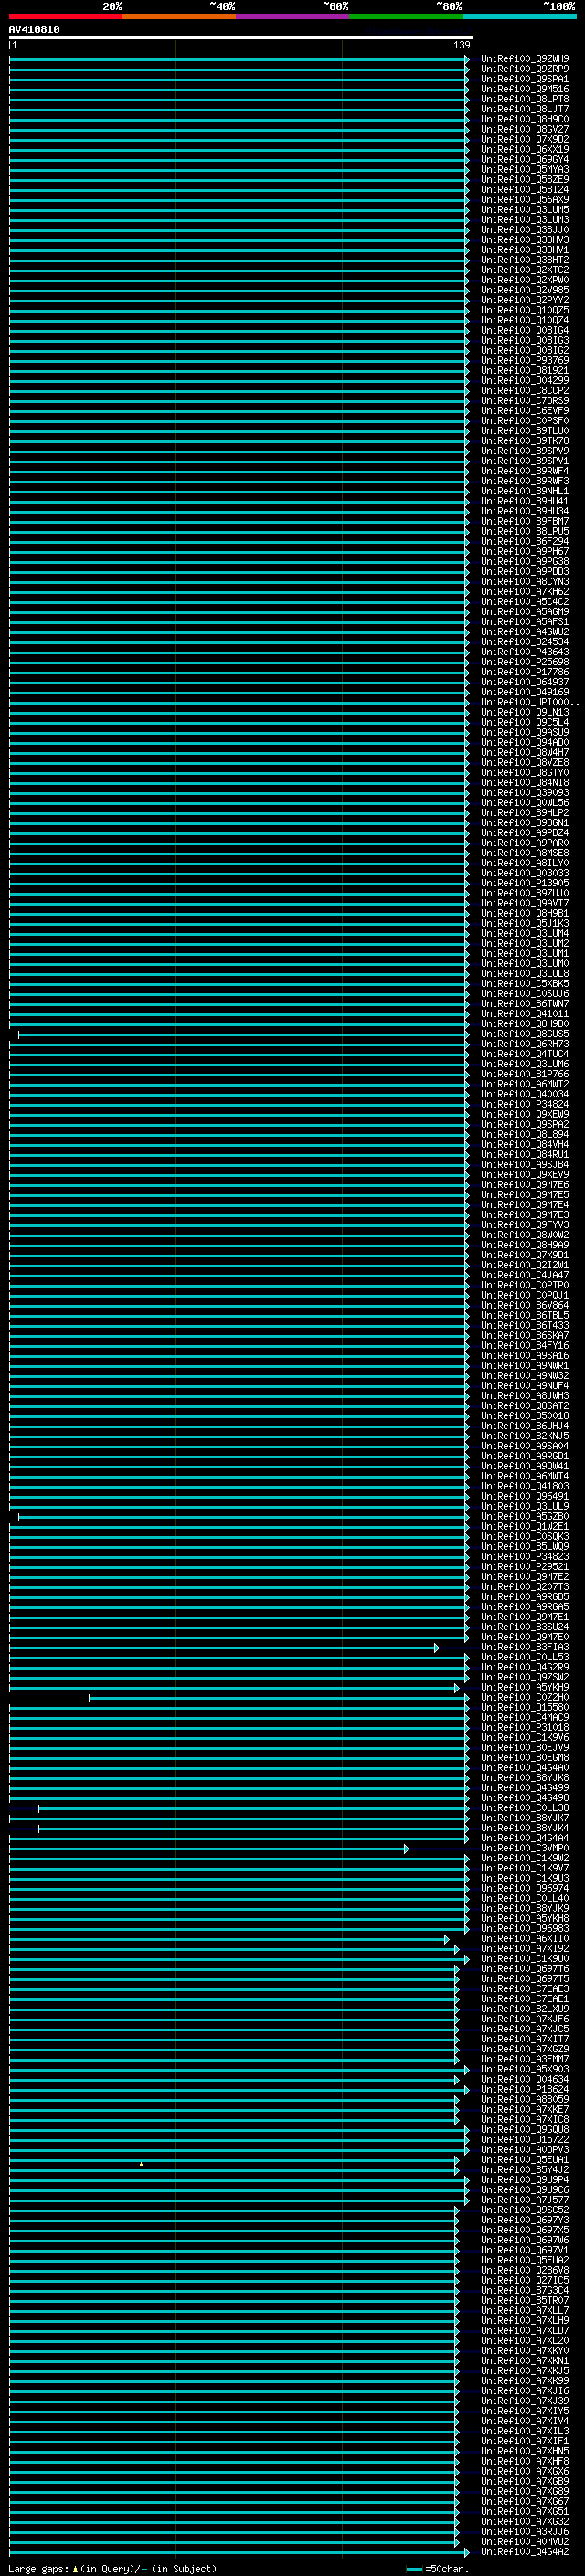Click the Large gaps legend text
The height and width of the screenshot is (2576, 585).
pos(39,2569)
